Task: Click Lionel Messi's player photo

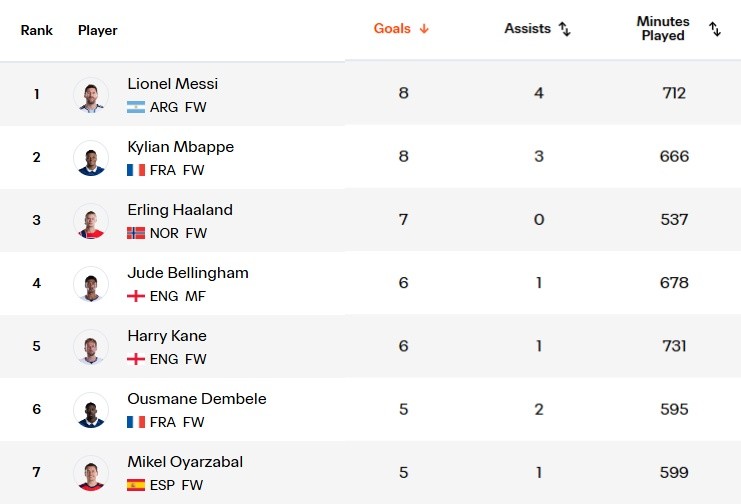Action: [91, 95]
